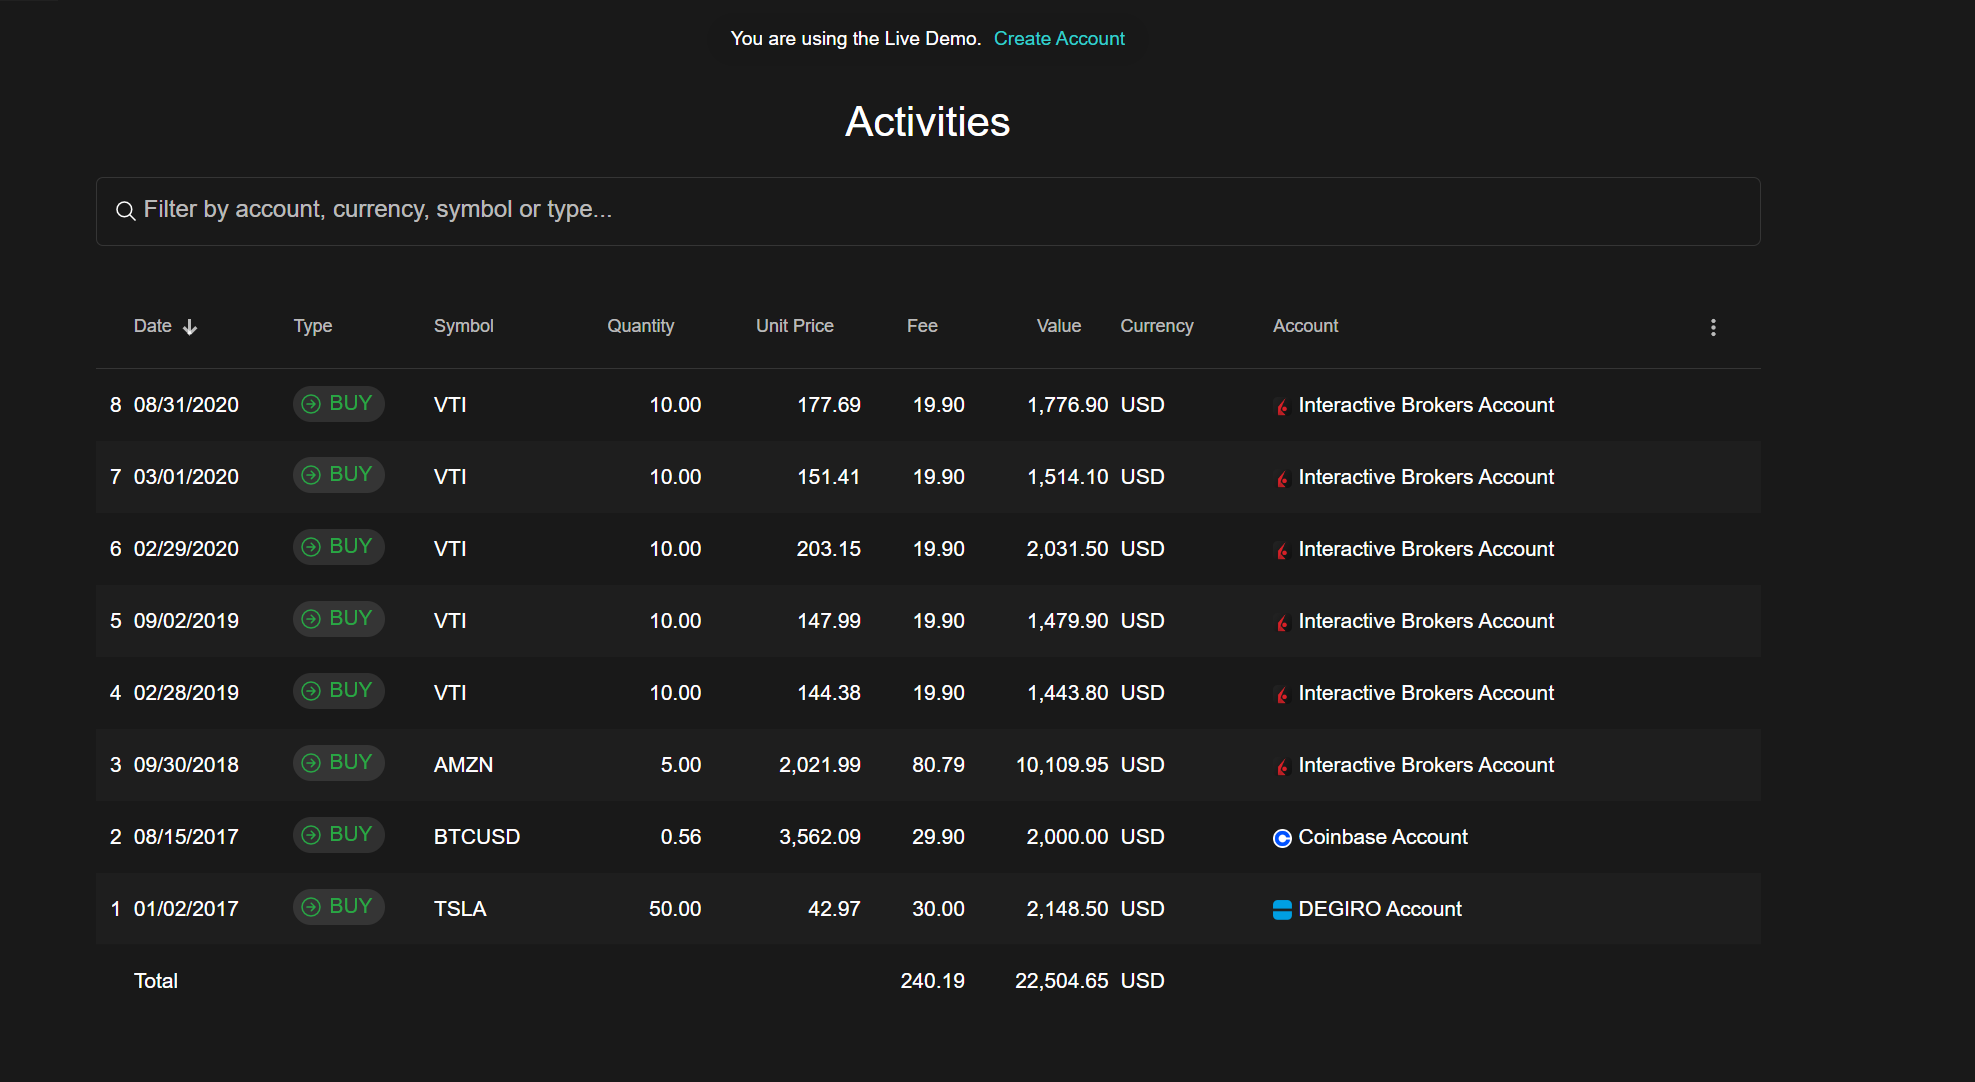1975x1082 pixels.
Task: Click the Create Account link
Action: (1059, 38)
